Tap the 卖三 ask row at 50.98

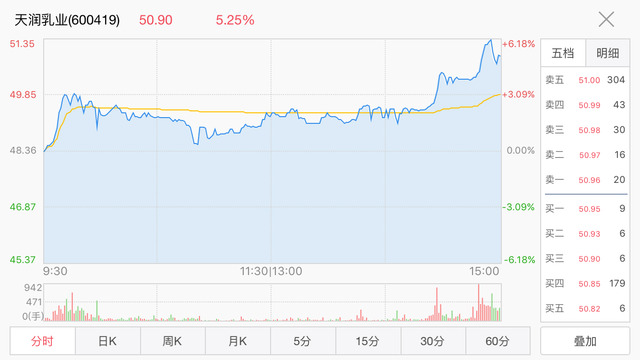pos(585,130)
